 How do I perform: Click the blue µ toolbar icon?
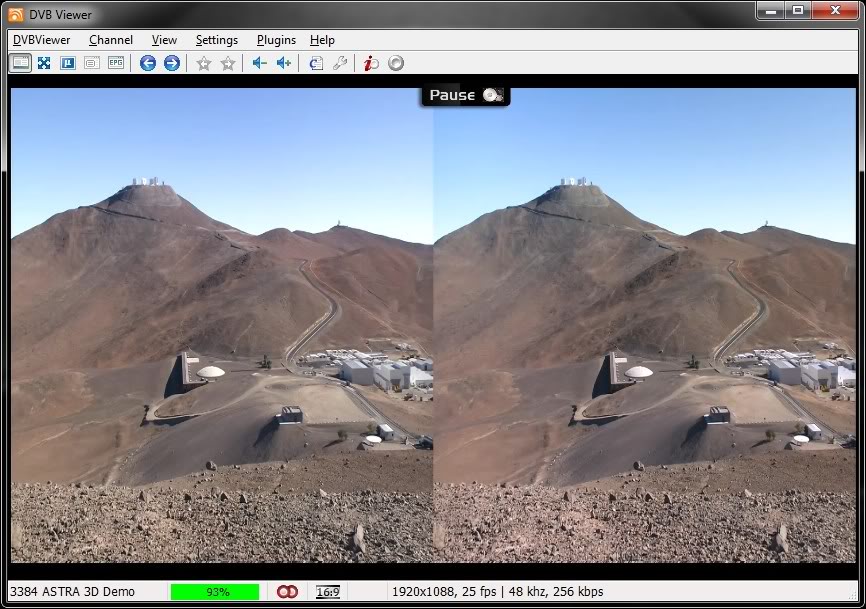[x=68, y=63]
